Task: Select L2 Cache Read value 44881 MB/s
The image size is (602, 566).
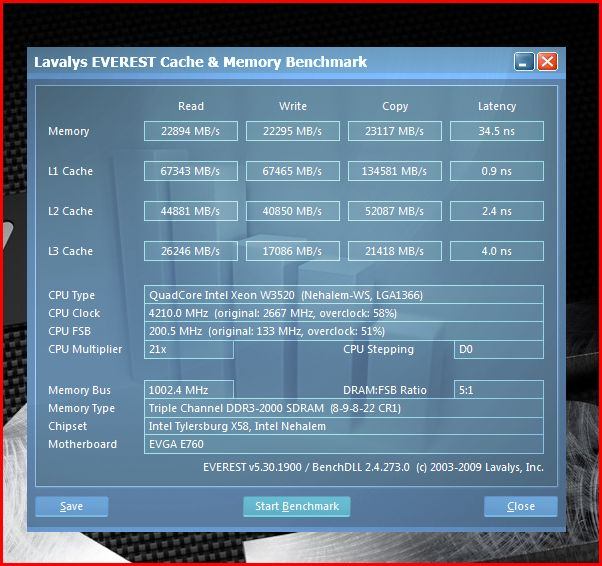Action: [x=191, y=211]
